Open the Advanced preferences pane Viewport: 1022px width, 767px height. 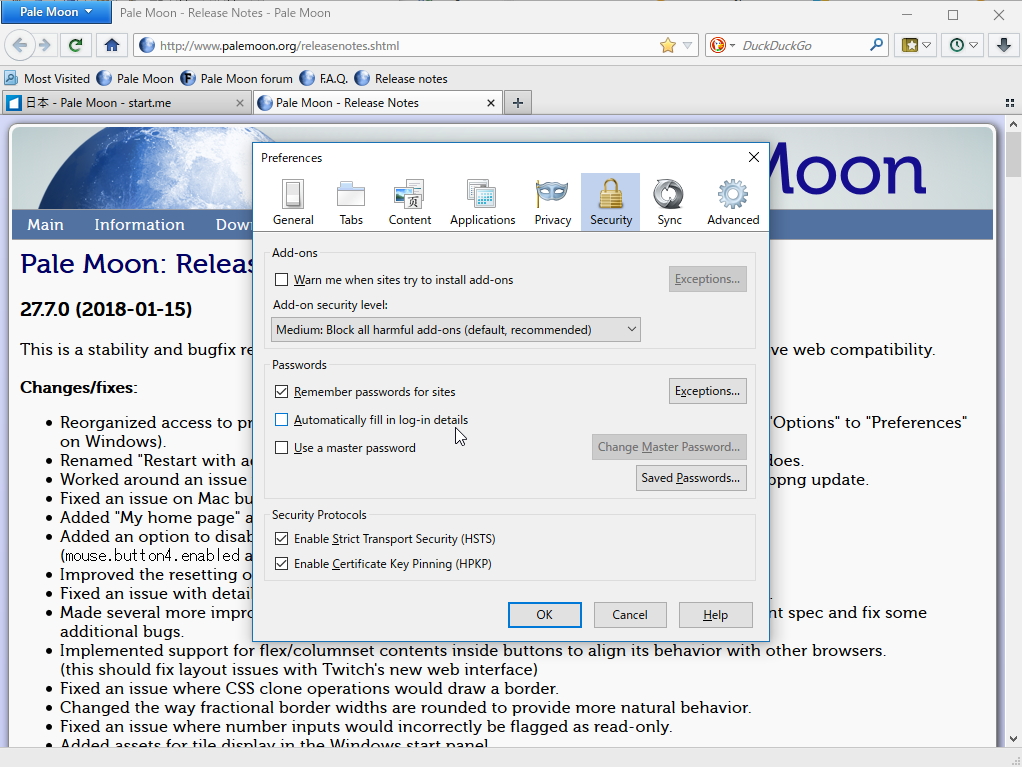pyautogui.click(x=733, y=202)
